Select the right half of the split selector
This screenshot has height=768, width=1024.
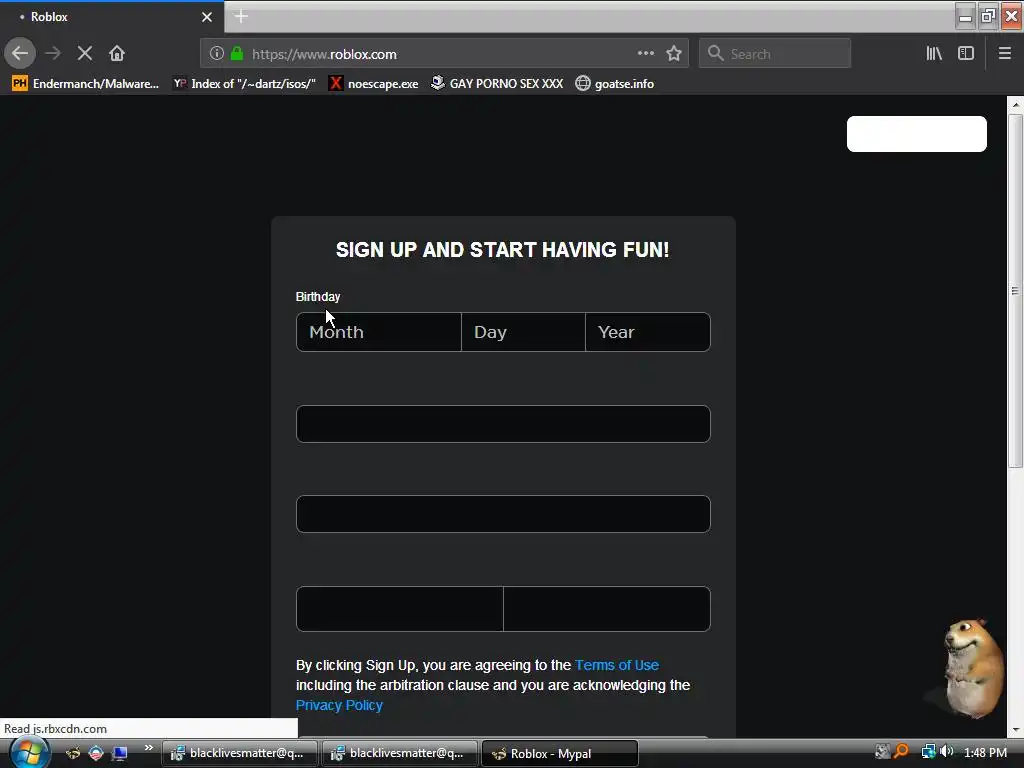click(607, 609)
